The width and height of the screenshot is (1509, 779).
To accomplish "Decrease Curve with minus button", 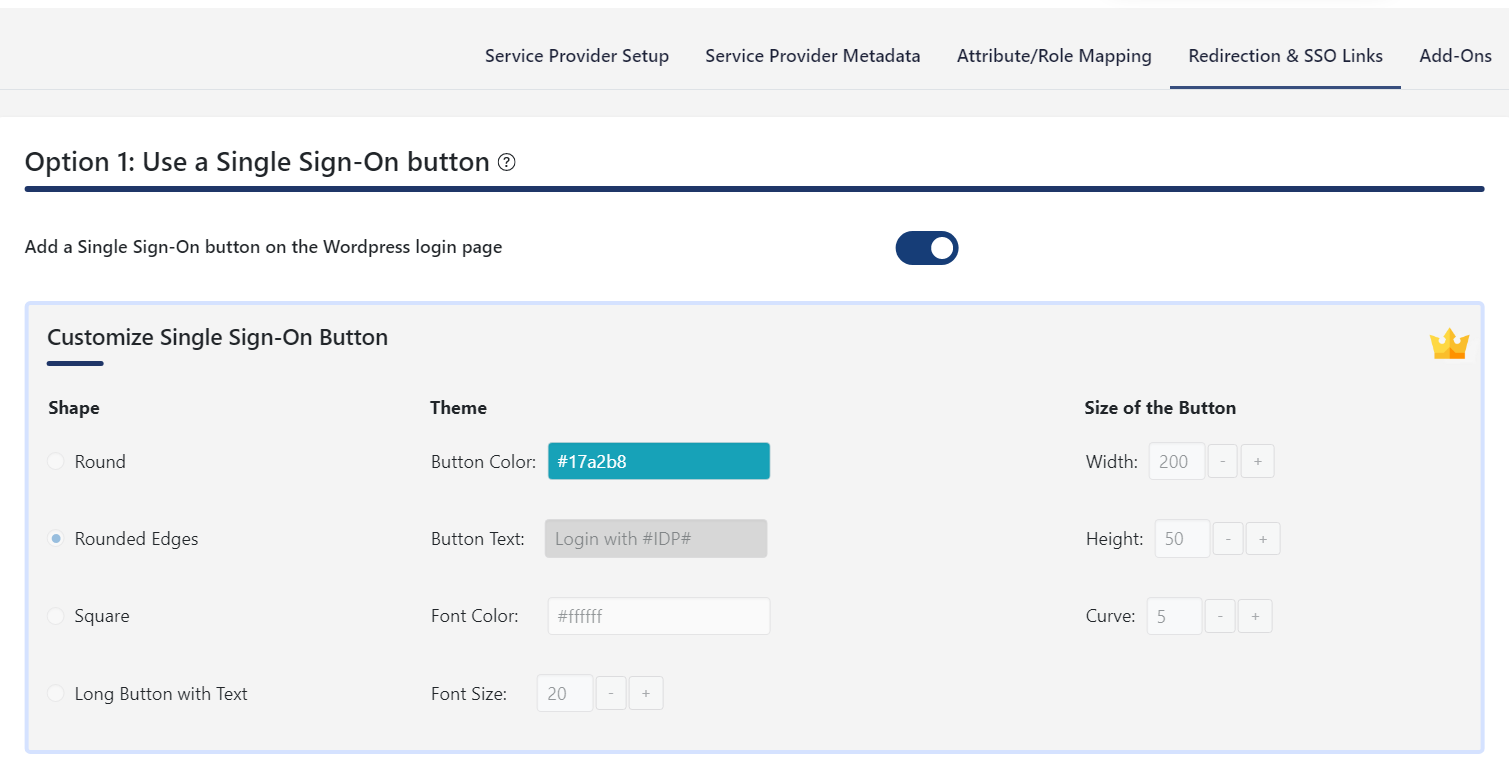I will (1220, 616).
